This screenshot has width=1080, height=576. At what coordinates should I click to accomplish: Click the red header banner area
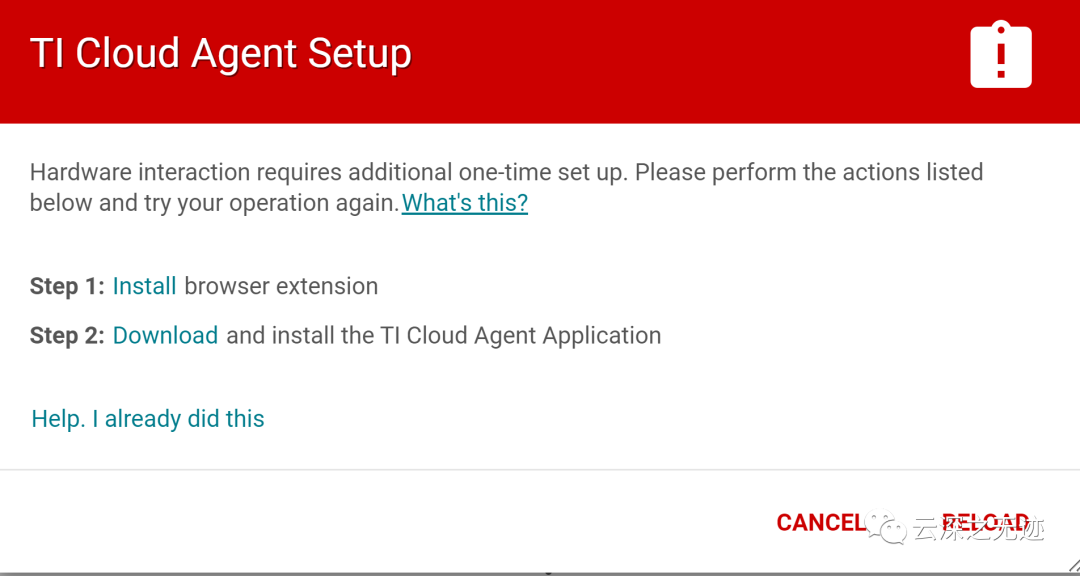click(540, 62)
